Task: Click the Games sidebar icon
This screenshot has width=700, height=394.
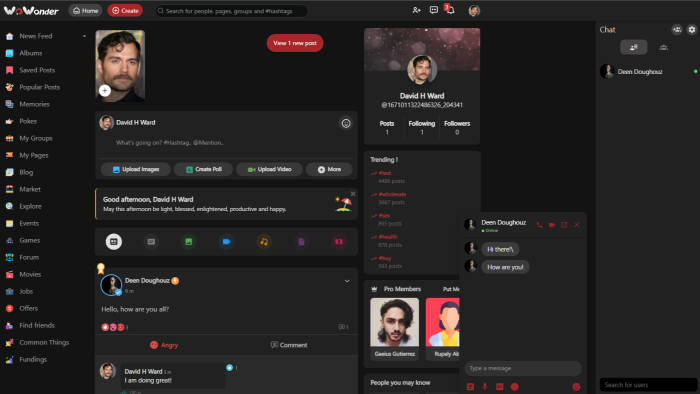Action: tap(9, 240)
